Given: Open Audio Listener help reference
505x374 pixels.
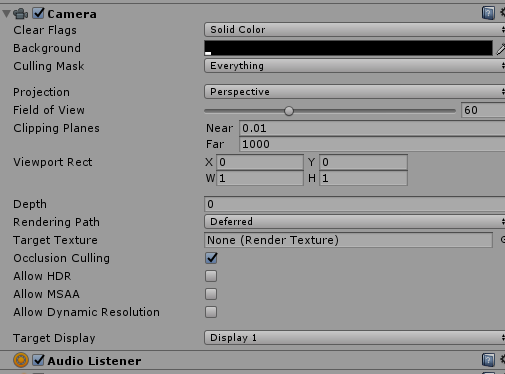Looking at the screenshot, I should click(488, 360).
